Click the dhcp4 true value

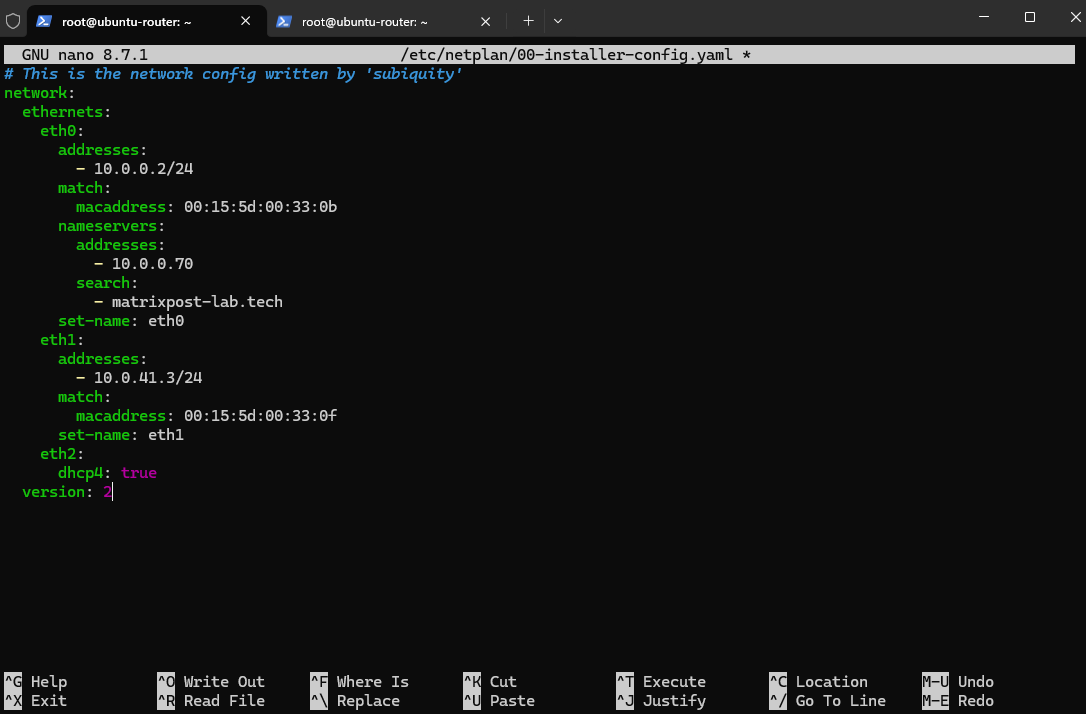139,472
